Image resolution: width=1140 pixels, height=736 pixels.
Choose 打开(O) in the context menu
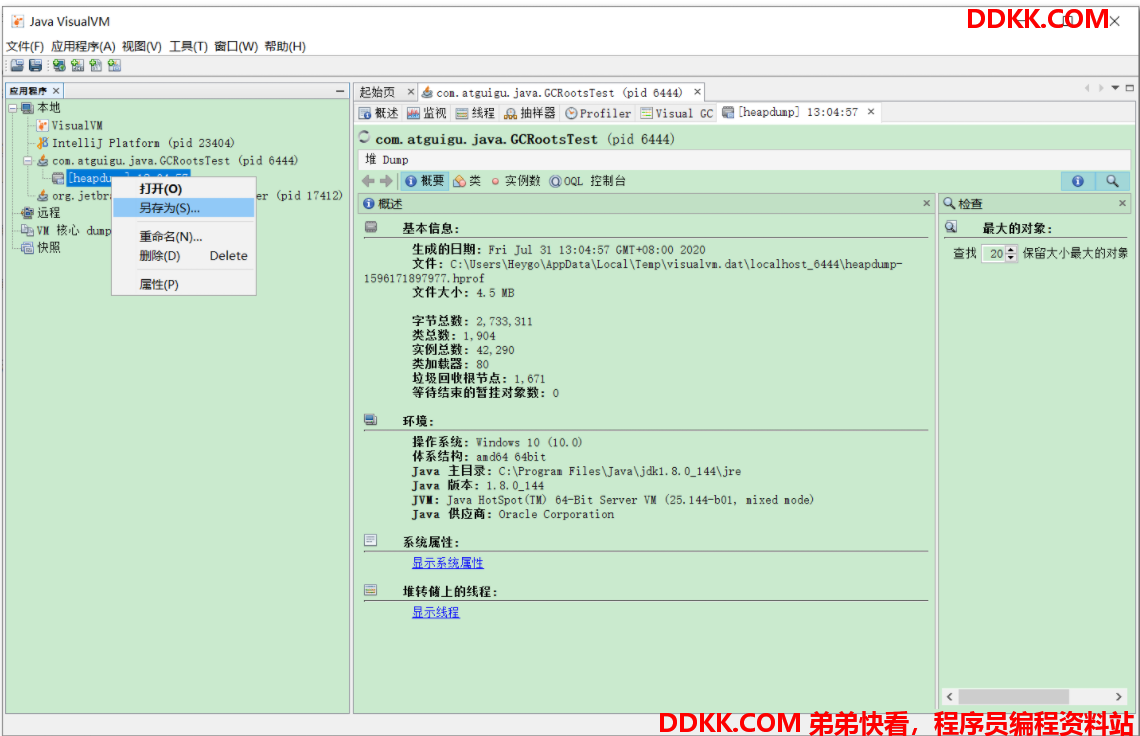pos(183,189)
